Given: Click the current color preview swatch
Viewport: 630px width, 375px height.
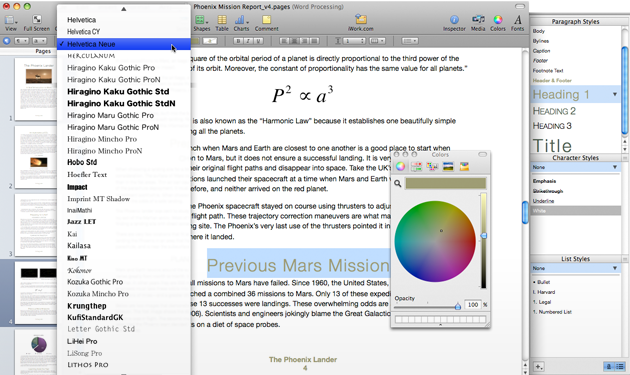Looking at the screenshot, I should click(x=446, y=183).
